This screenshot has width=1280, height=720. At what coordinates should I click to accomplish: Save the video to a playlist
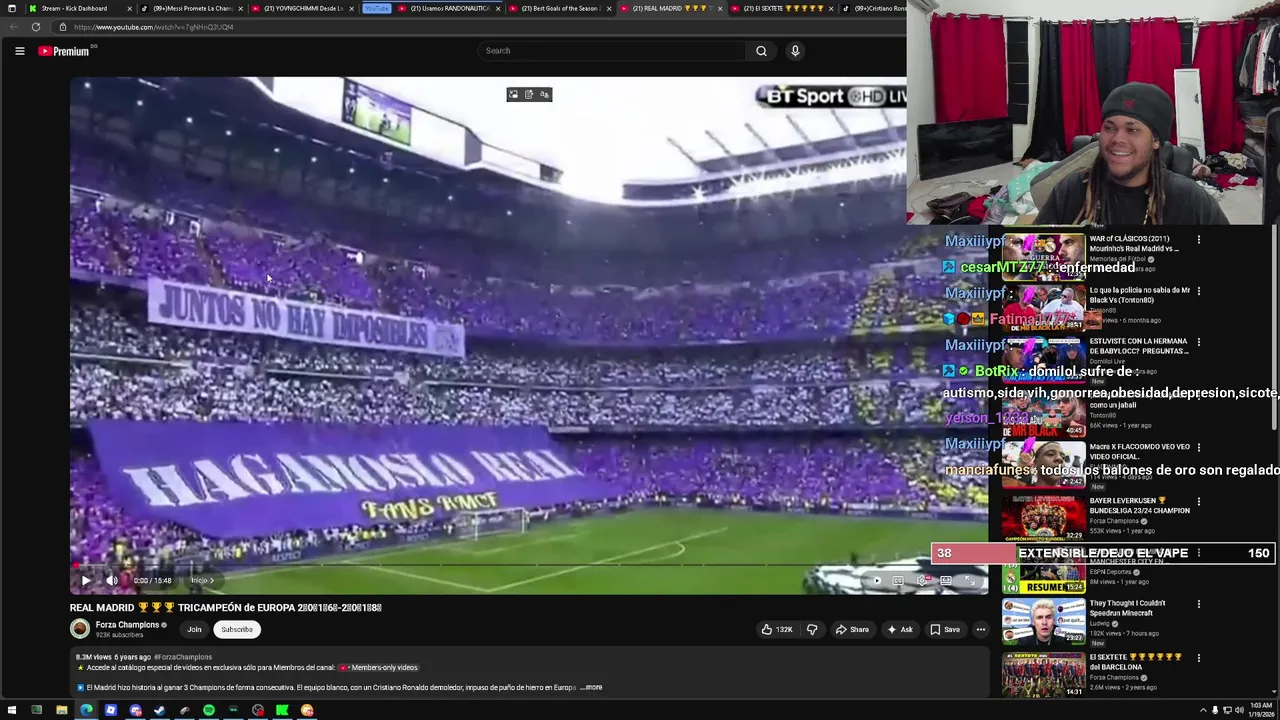click(x=945, y=629)
